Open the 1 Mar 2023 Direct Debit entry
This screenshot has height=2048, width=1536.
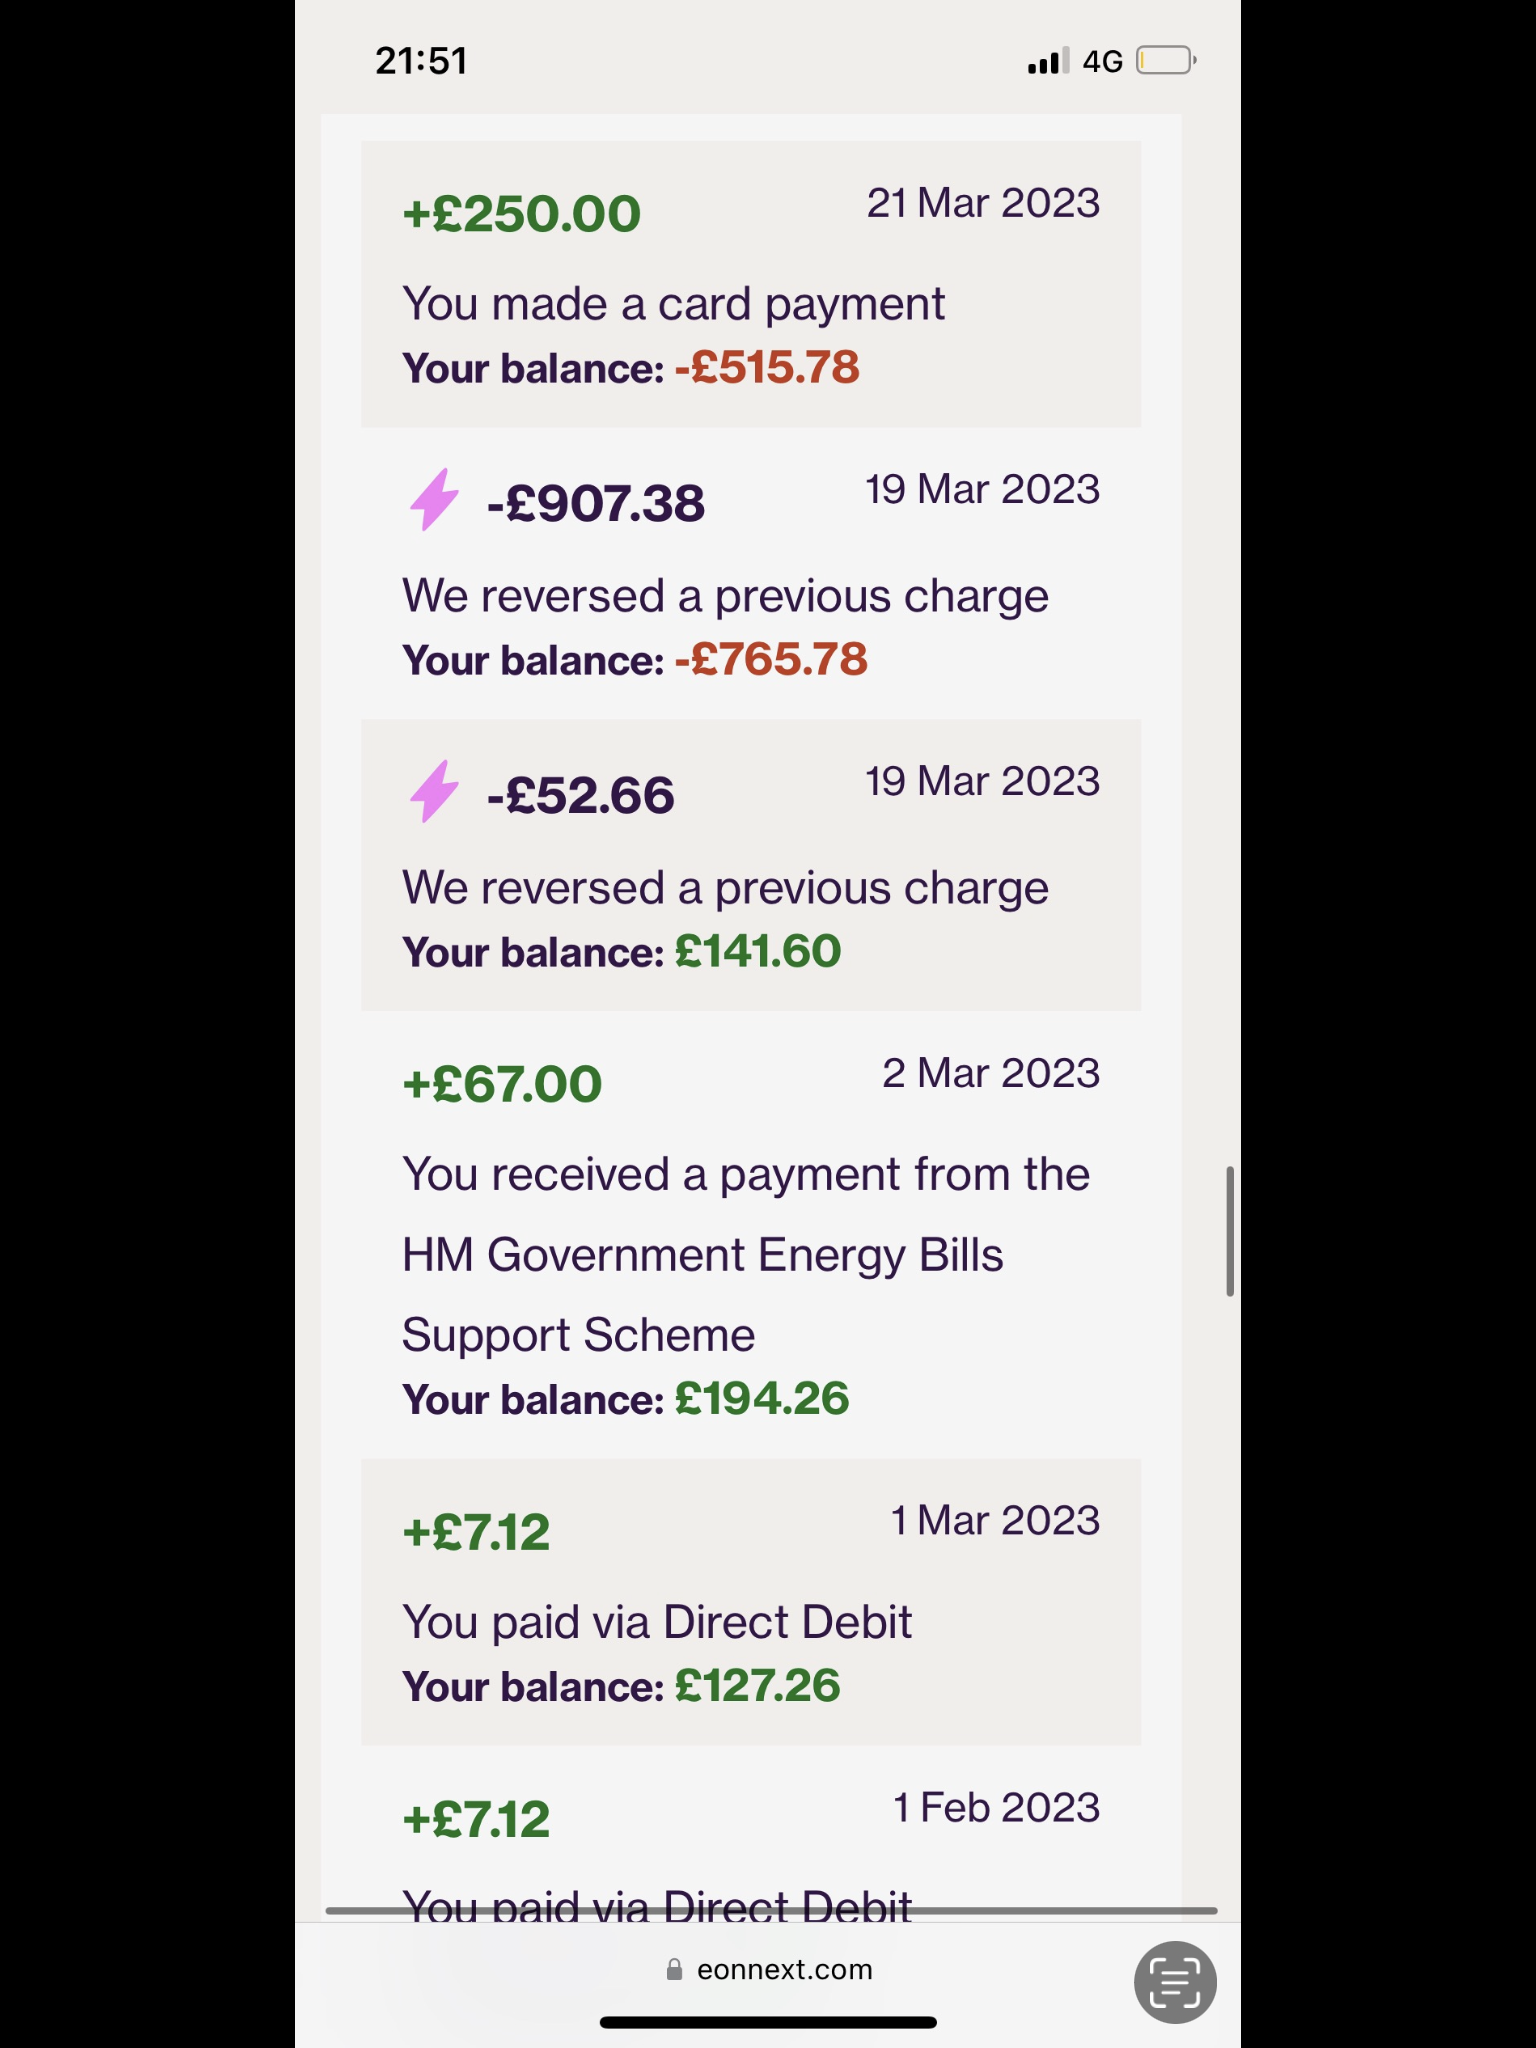click(751, 1602)
